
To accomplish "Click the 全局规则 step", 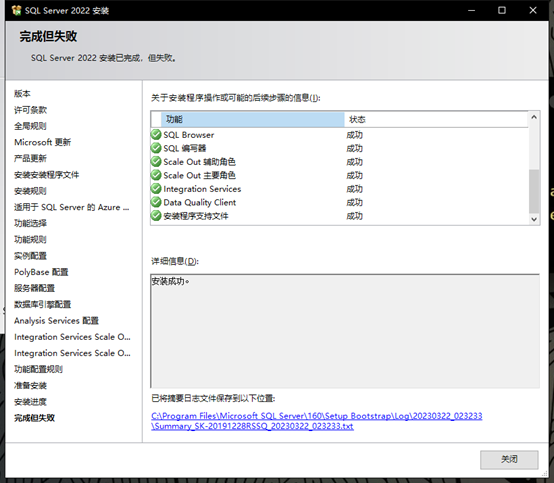I will (x=30, y=126).
